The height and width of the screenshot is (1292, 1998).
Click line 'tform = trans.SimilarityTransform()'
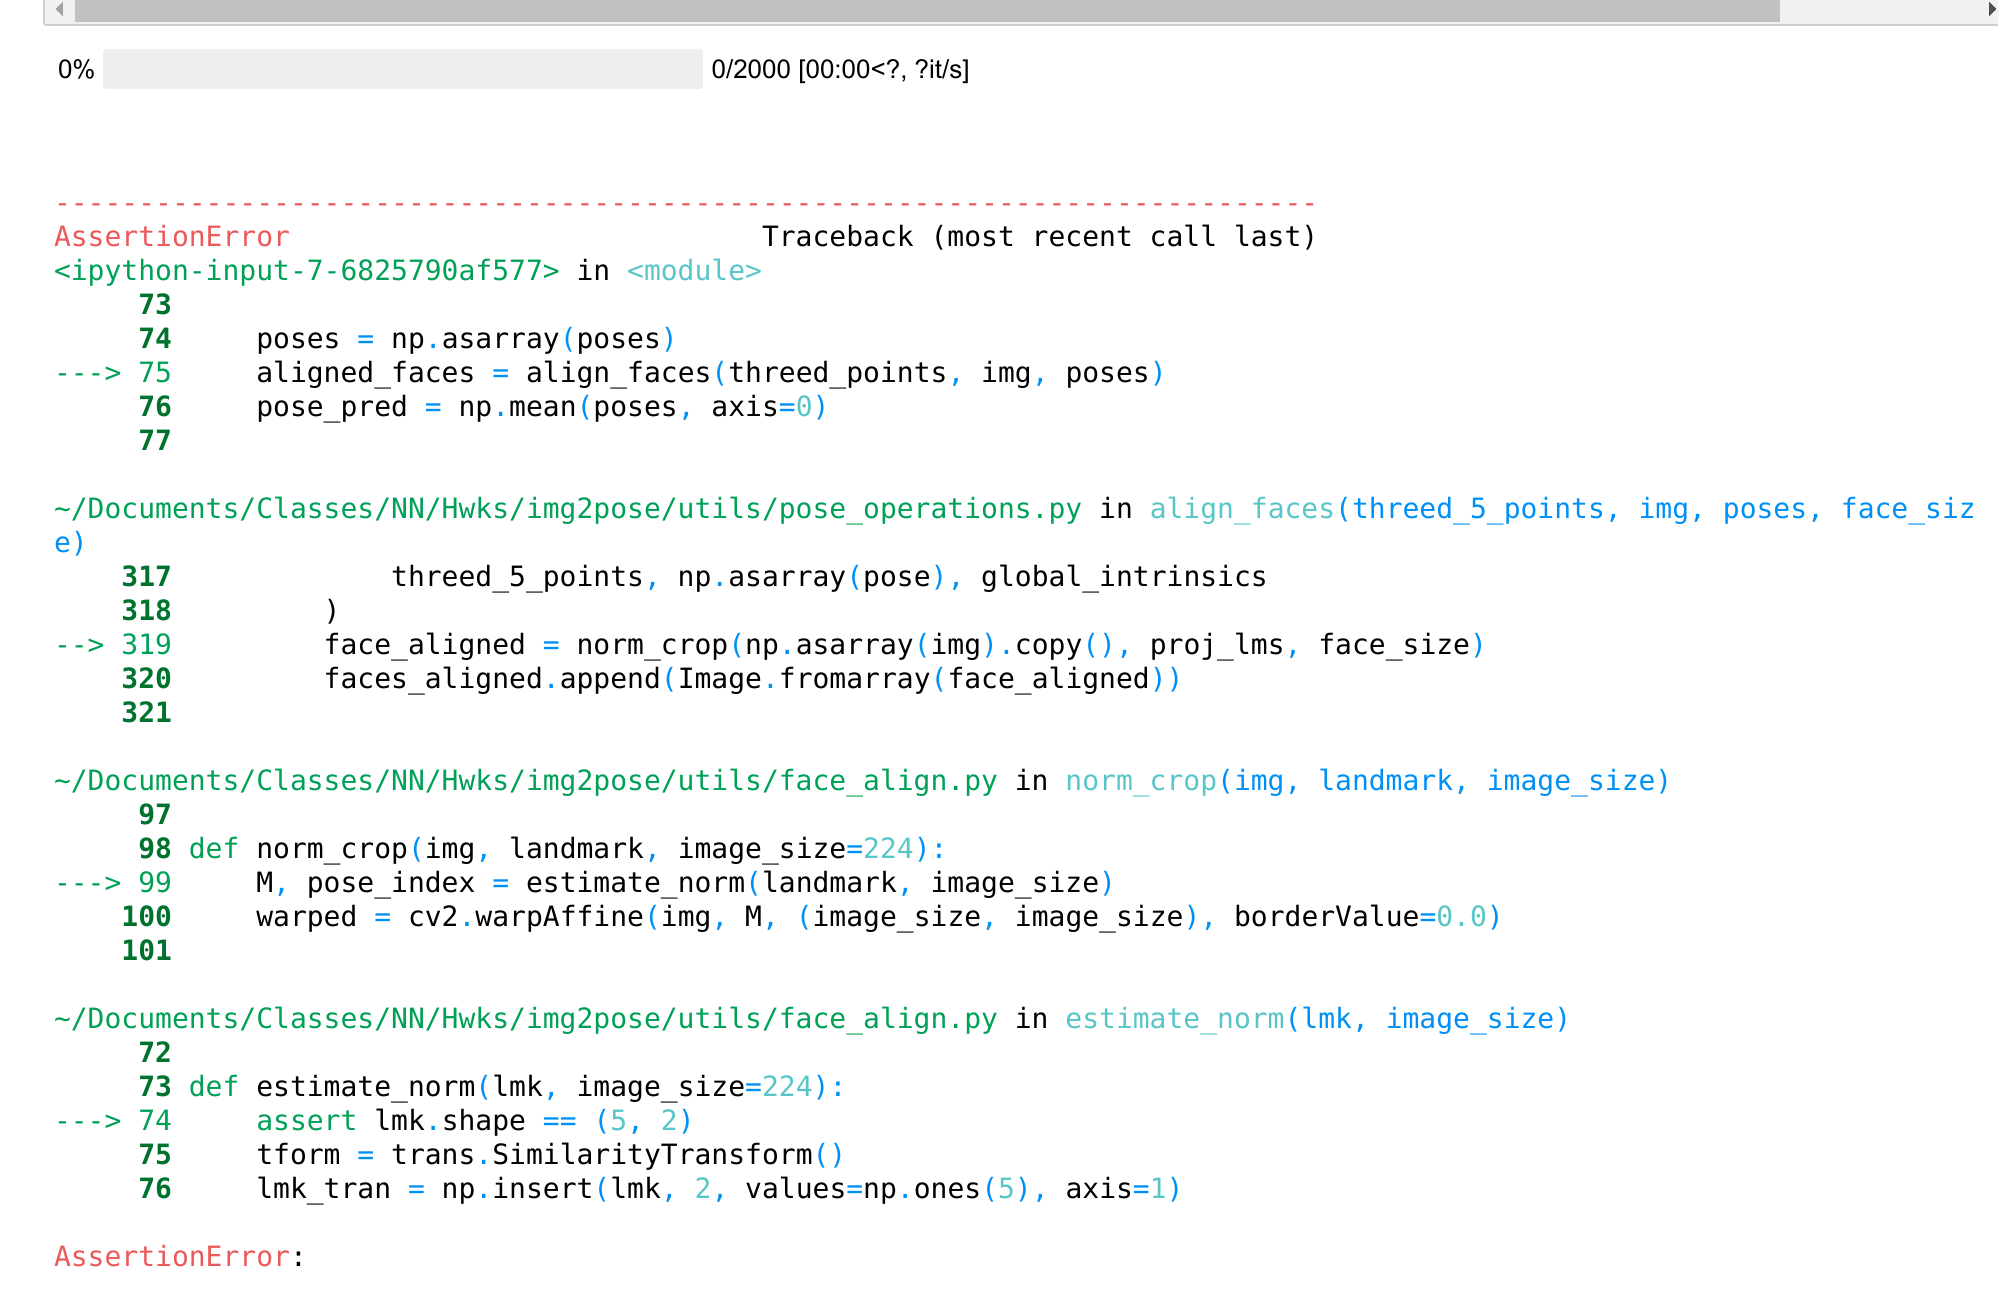point(550,1155)
